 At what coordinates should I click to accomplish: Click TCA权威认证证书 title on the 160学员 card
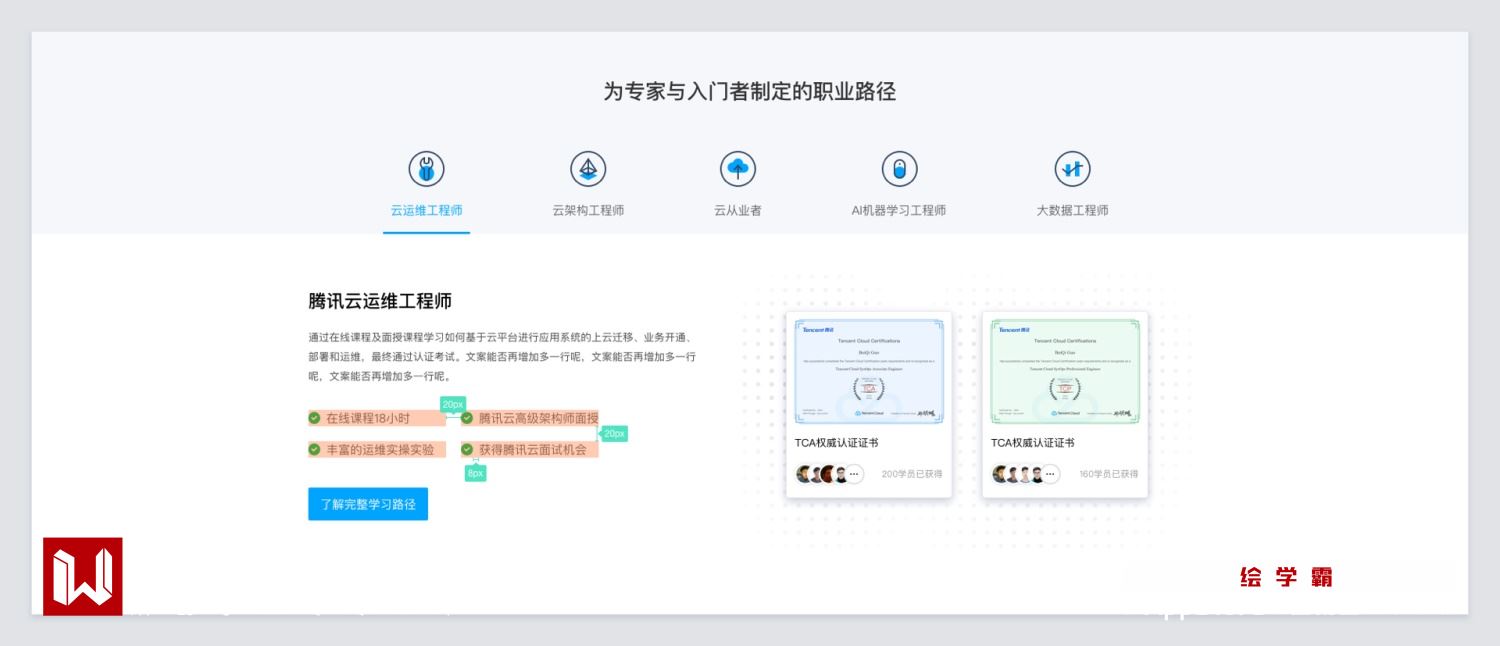coord(1033,442)
